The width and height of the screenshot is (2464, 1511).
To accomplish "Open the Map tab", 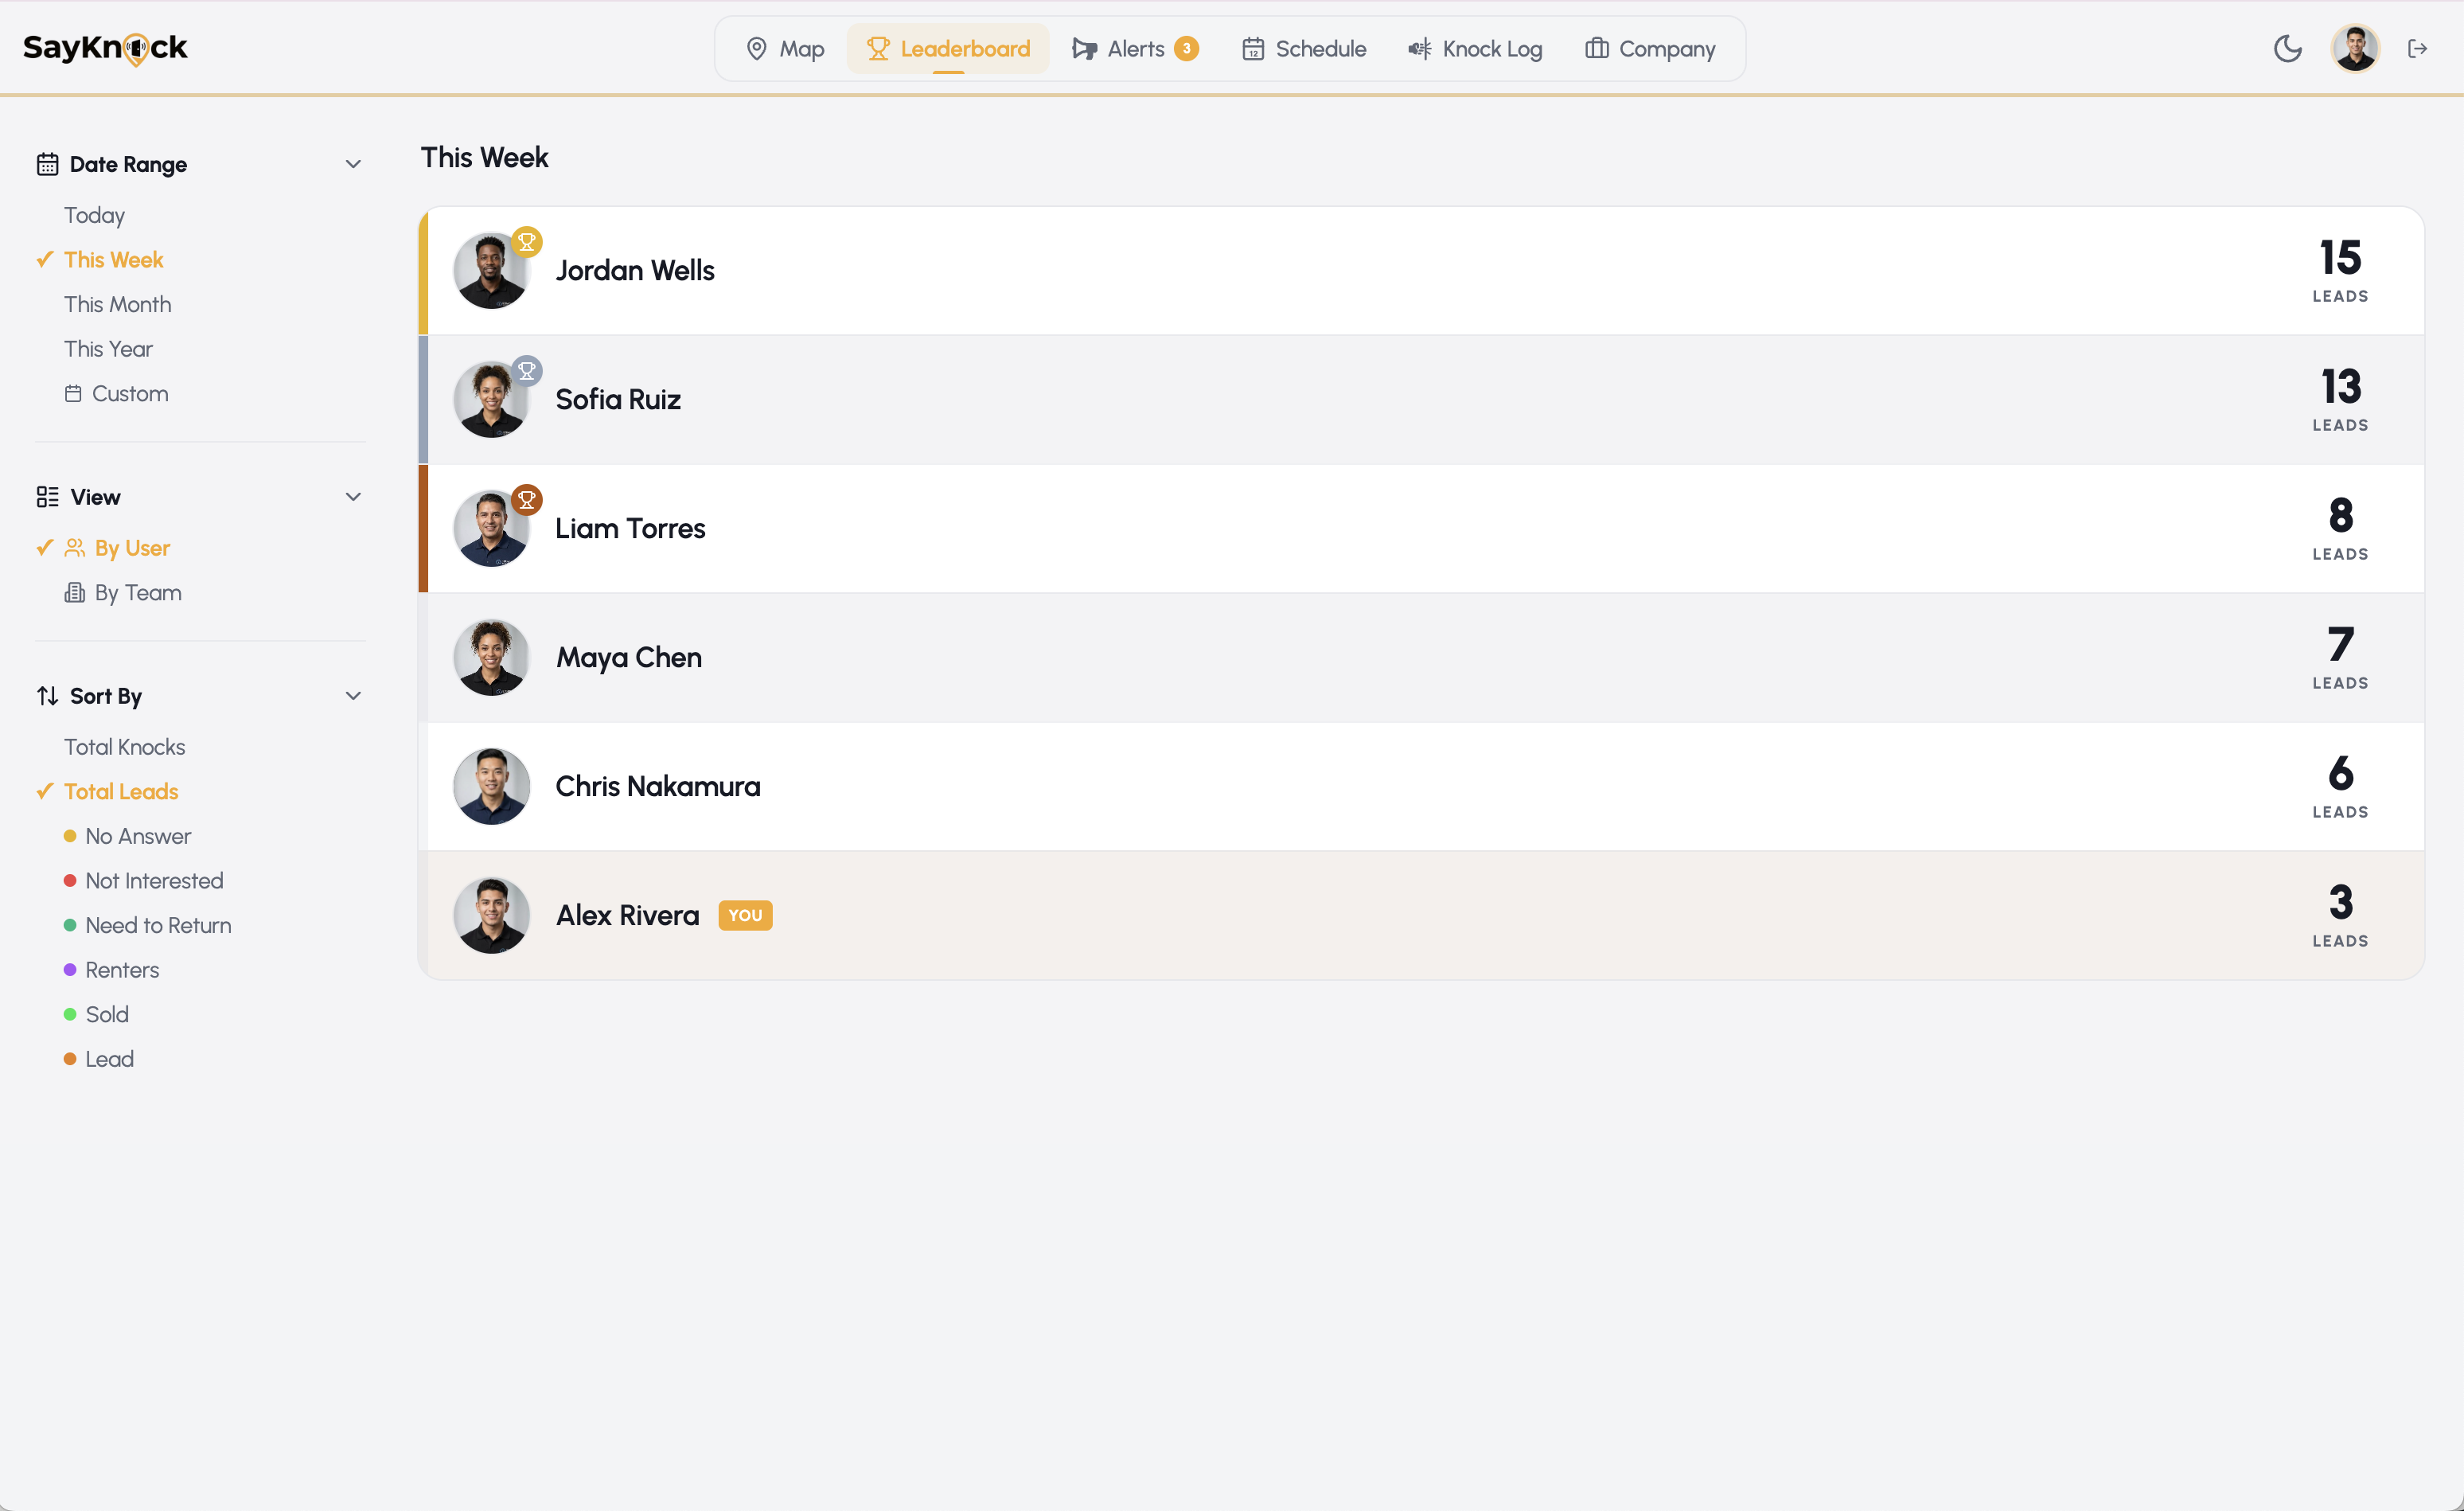I will (786, 49).
